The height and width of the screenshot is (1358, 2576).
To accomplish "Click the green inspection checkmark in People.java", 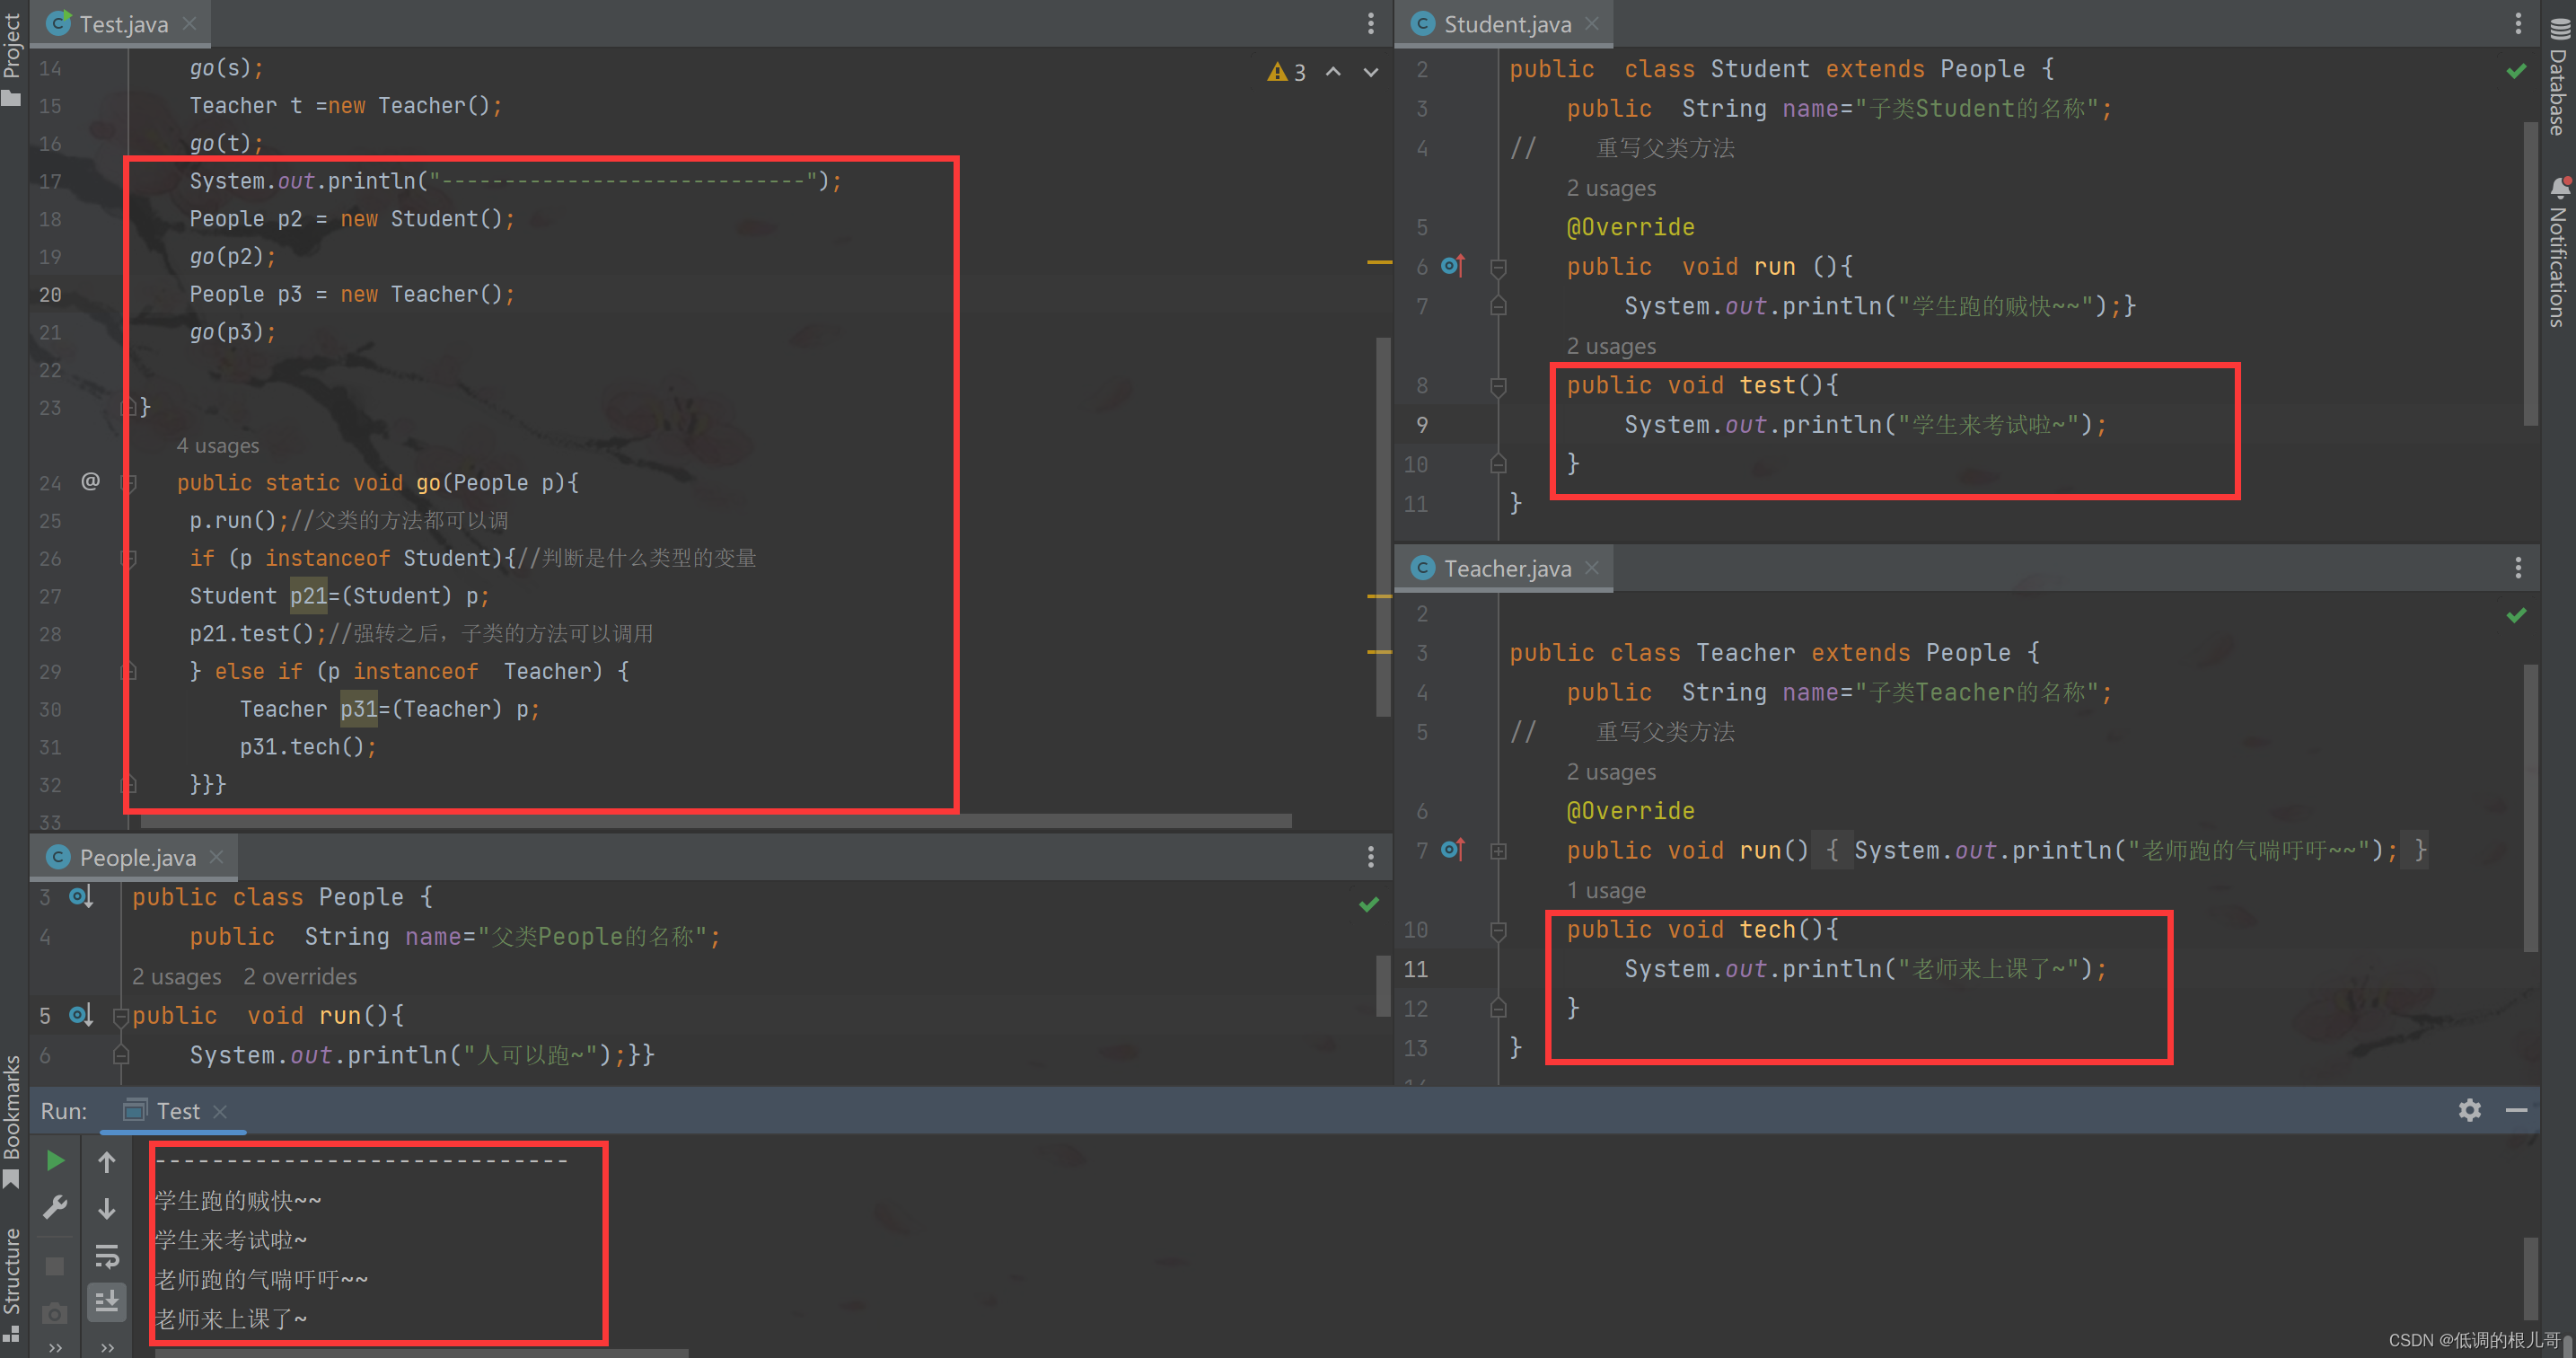I will click(1369, 904).
